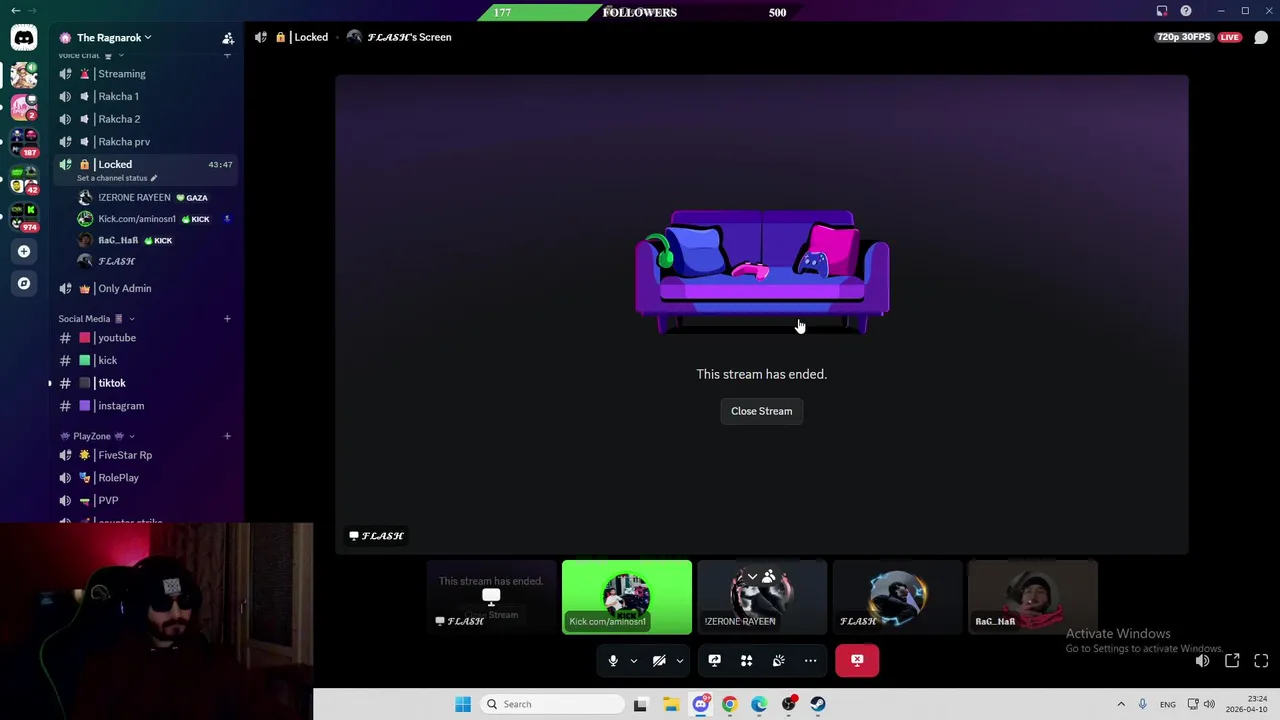Select user Kick.com/aminosn1 in channel list

pyautogui.click(x=153, y=219)
